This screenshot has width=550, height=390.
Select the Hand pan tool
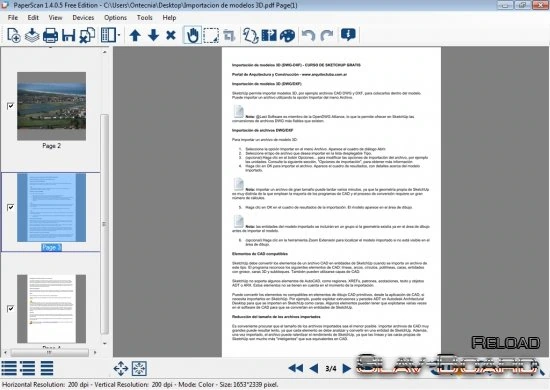point(192,35)
